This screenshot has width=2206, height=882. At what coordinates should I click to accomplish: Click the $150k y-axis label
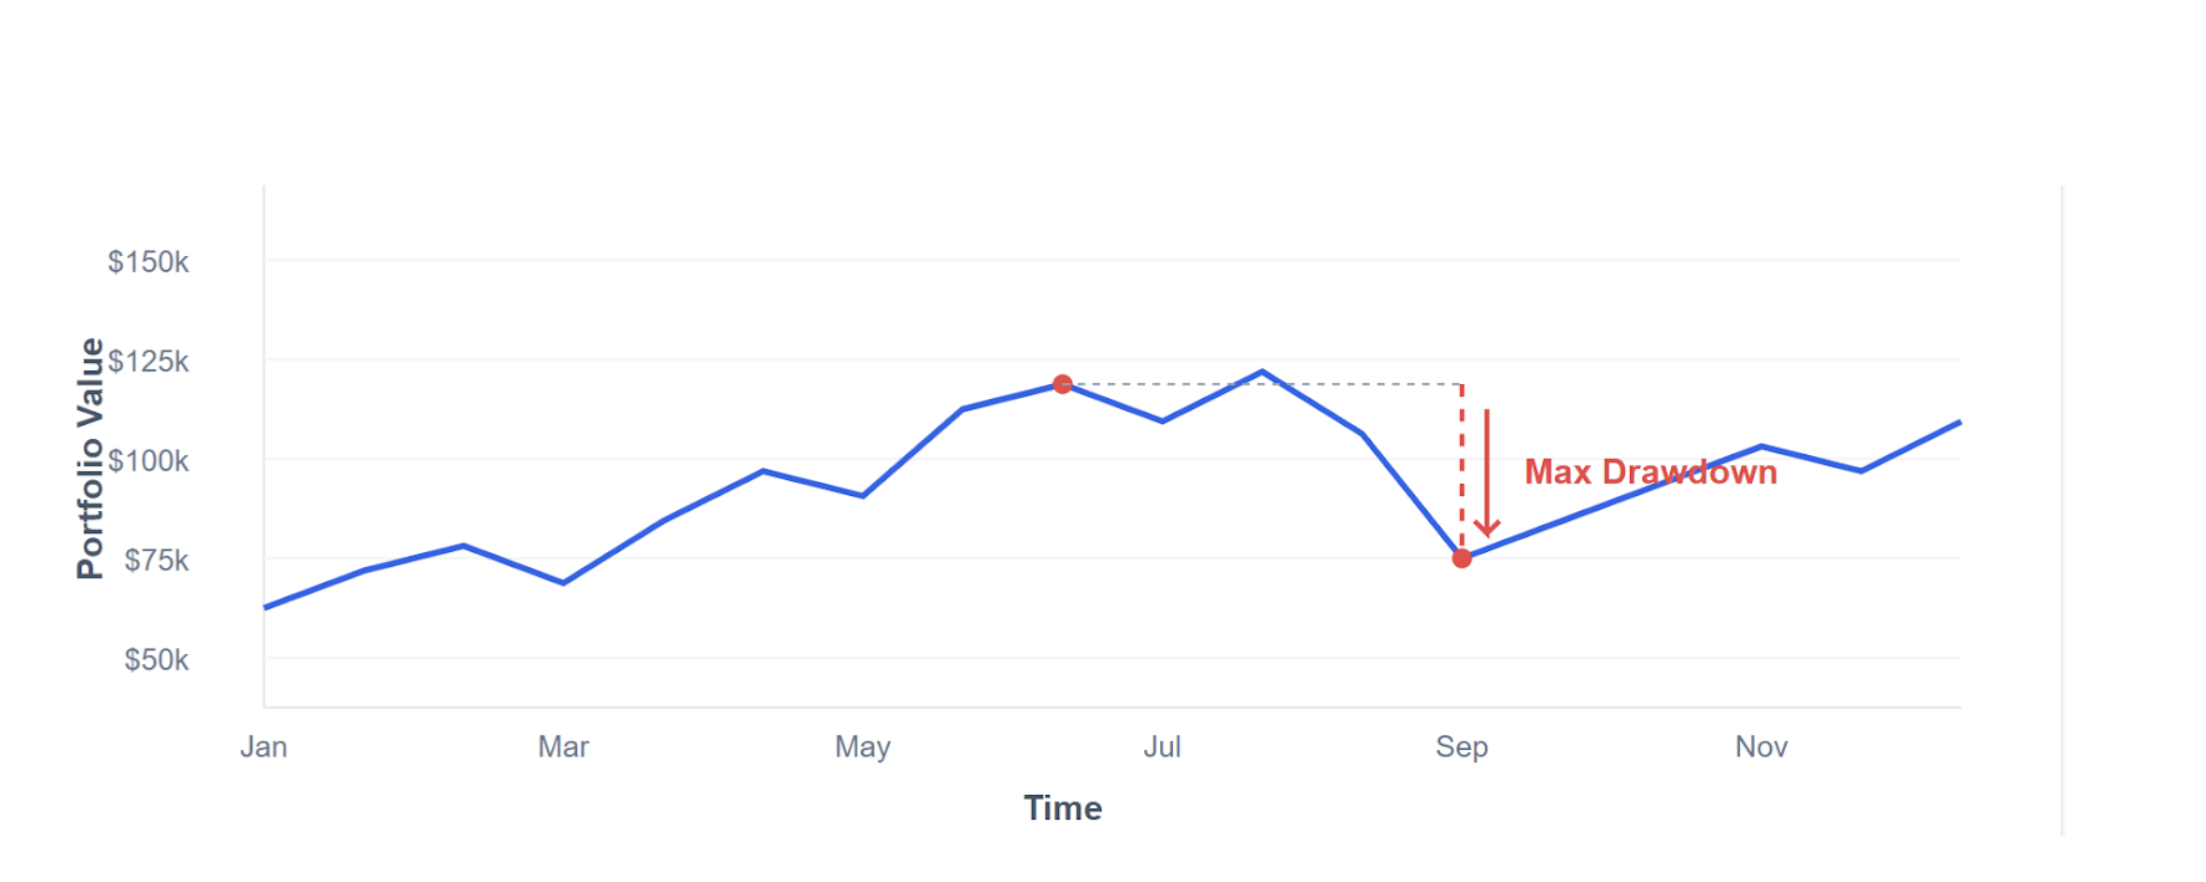point(148,262)
